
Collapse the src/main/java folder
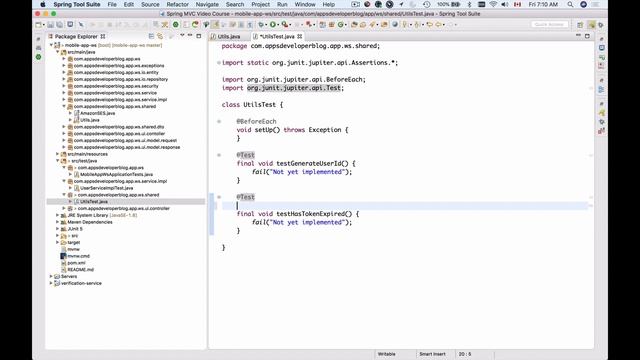[x=58, y=52]
